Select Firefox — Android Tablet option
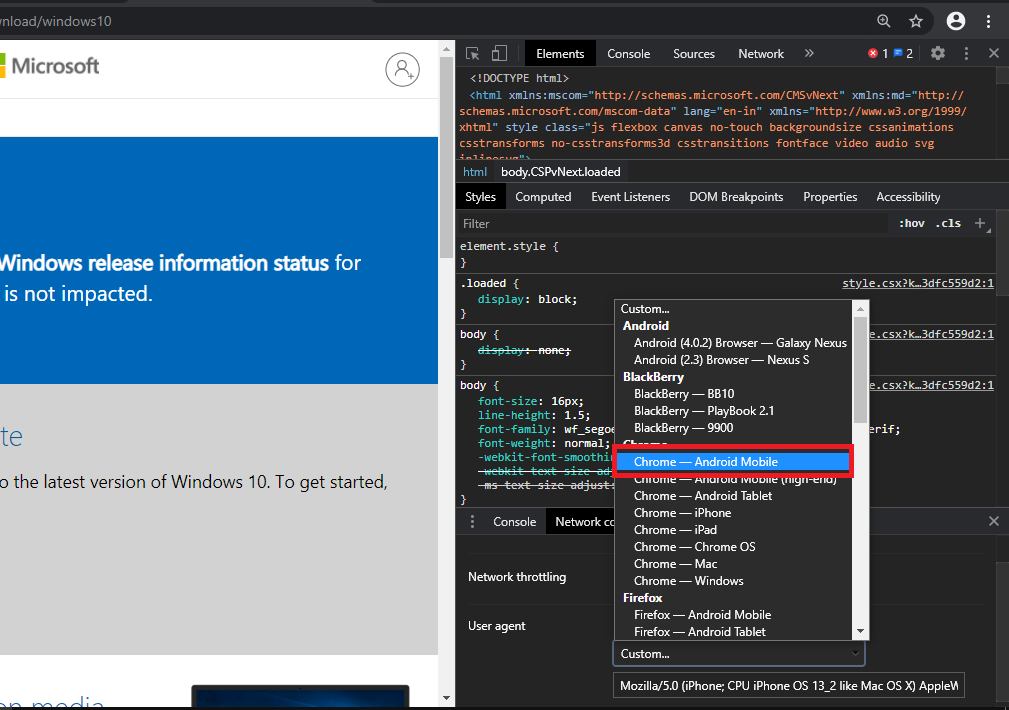This screenshot has height=710, width=1009. [x=703, y=631]
